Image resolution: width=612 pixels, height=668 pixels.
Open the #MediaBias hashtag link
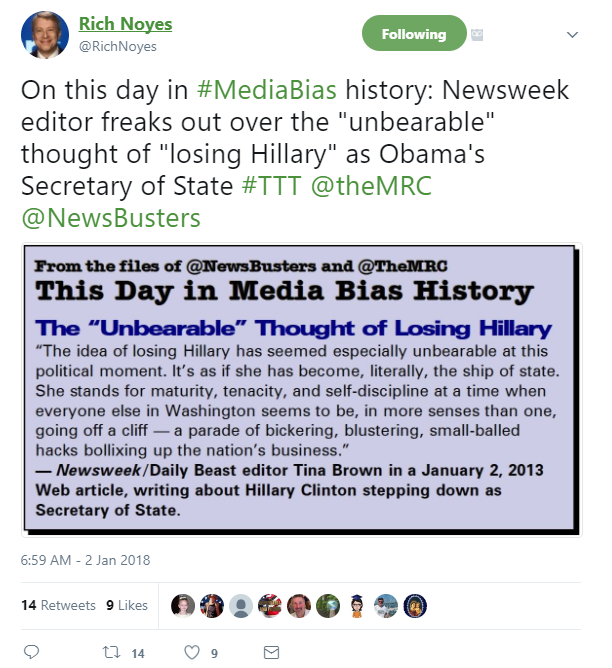click(267, 90)
